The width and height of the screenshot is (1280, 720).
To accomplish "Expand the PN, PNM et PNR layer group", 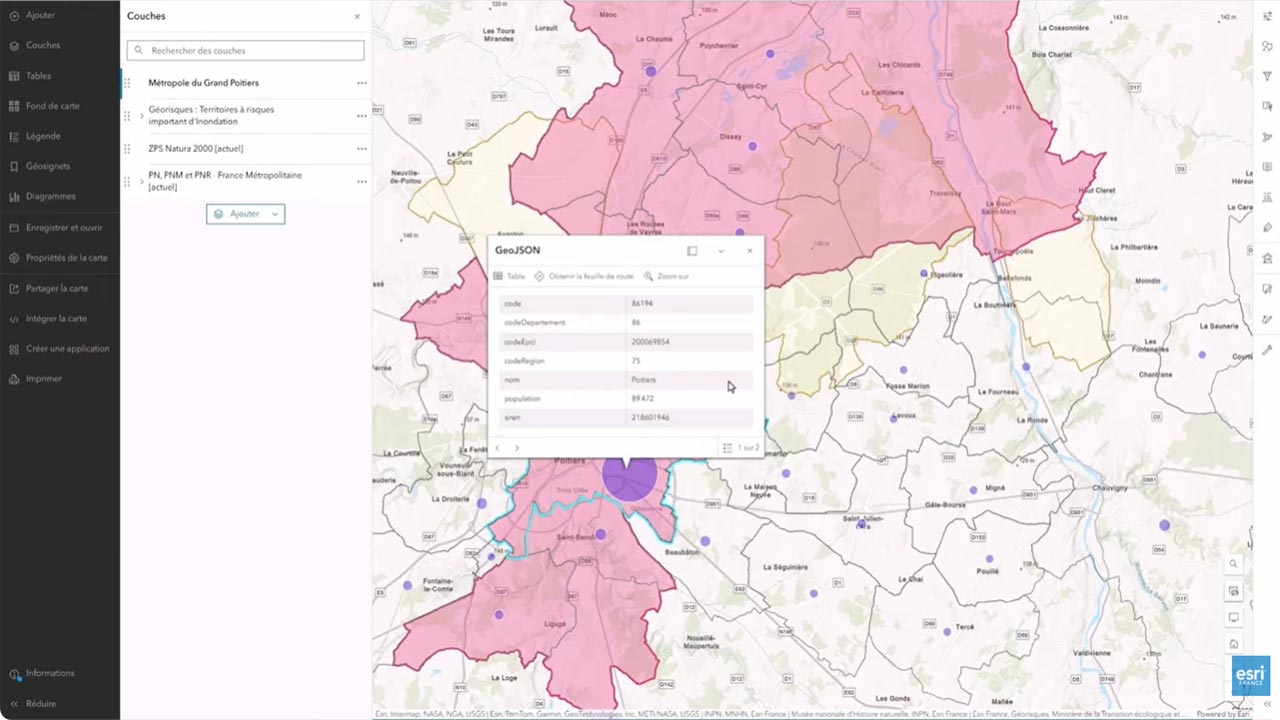I will 141,182.
